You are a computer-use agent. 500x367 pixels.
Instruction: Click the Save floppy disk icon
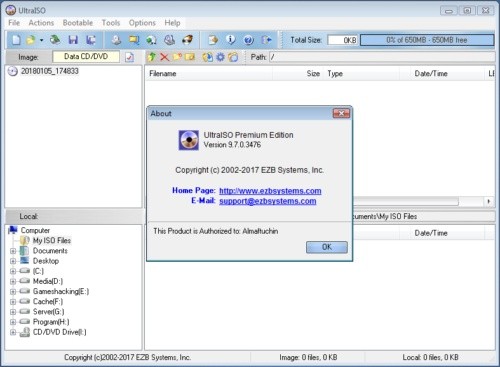(x=73, y=40)
